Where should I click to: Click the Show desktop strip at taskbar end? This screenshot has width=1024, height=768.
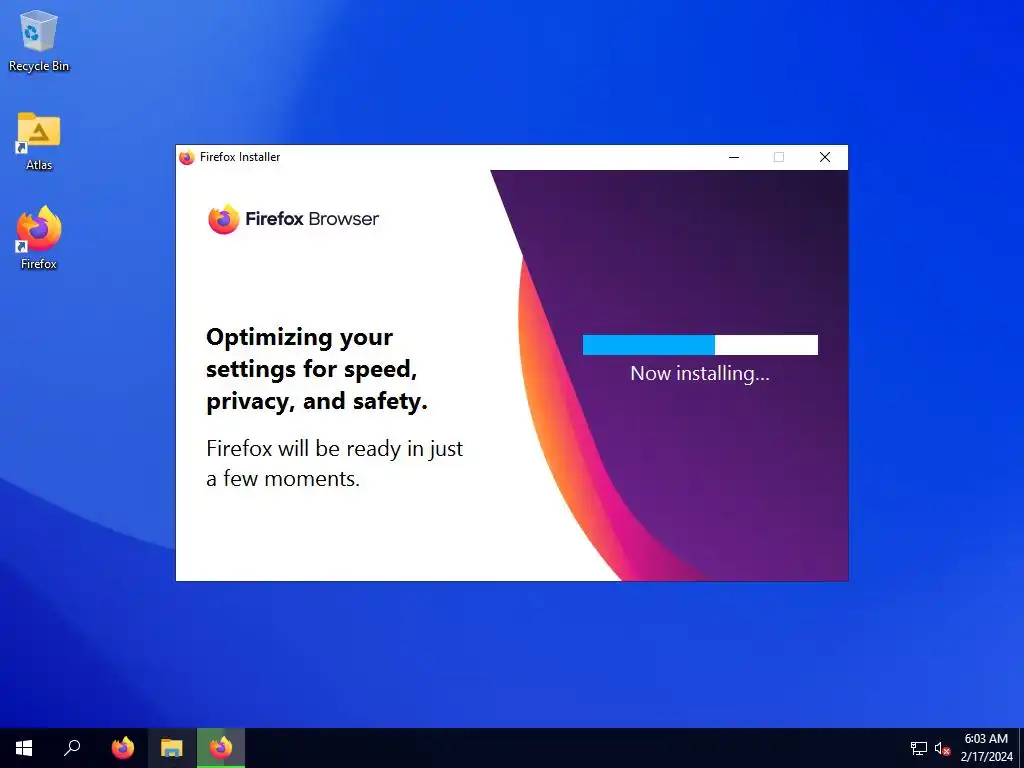tap(1021, 748)
